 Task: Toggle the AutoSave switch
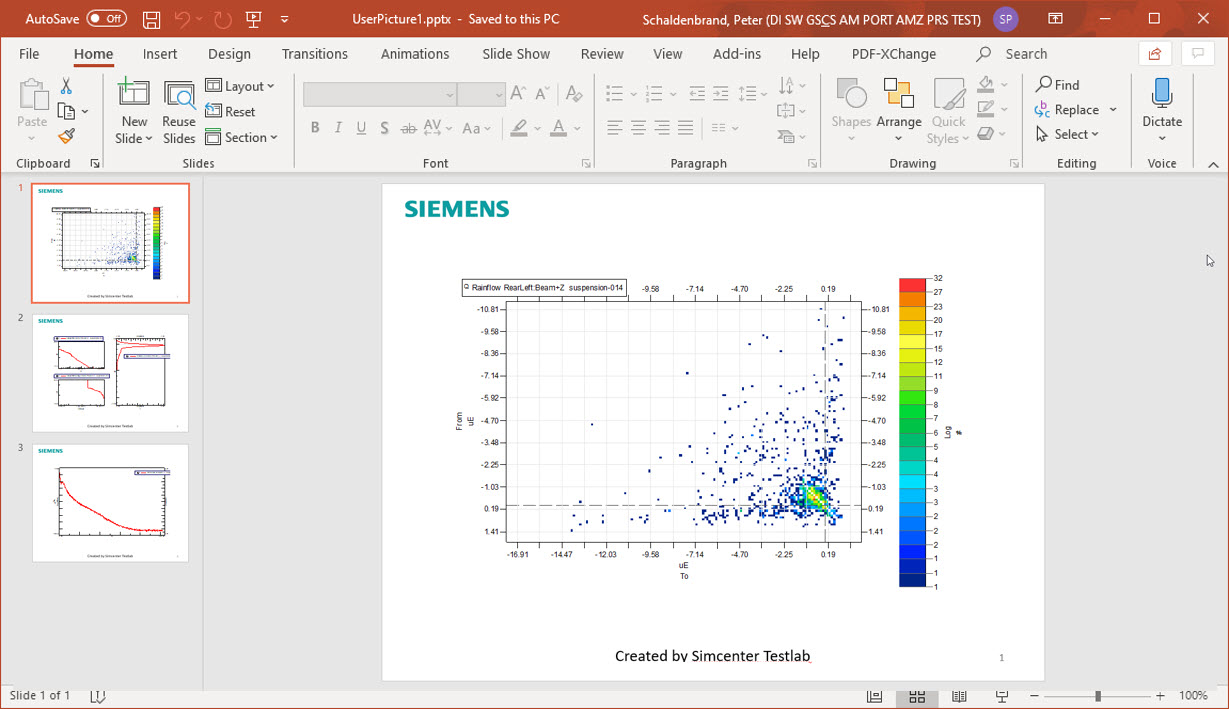pos(106,19)
